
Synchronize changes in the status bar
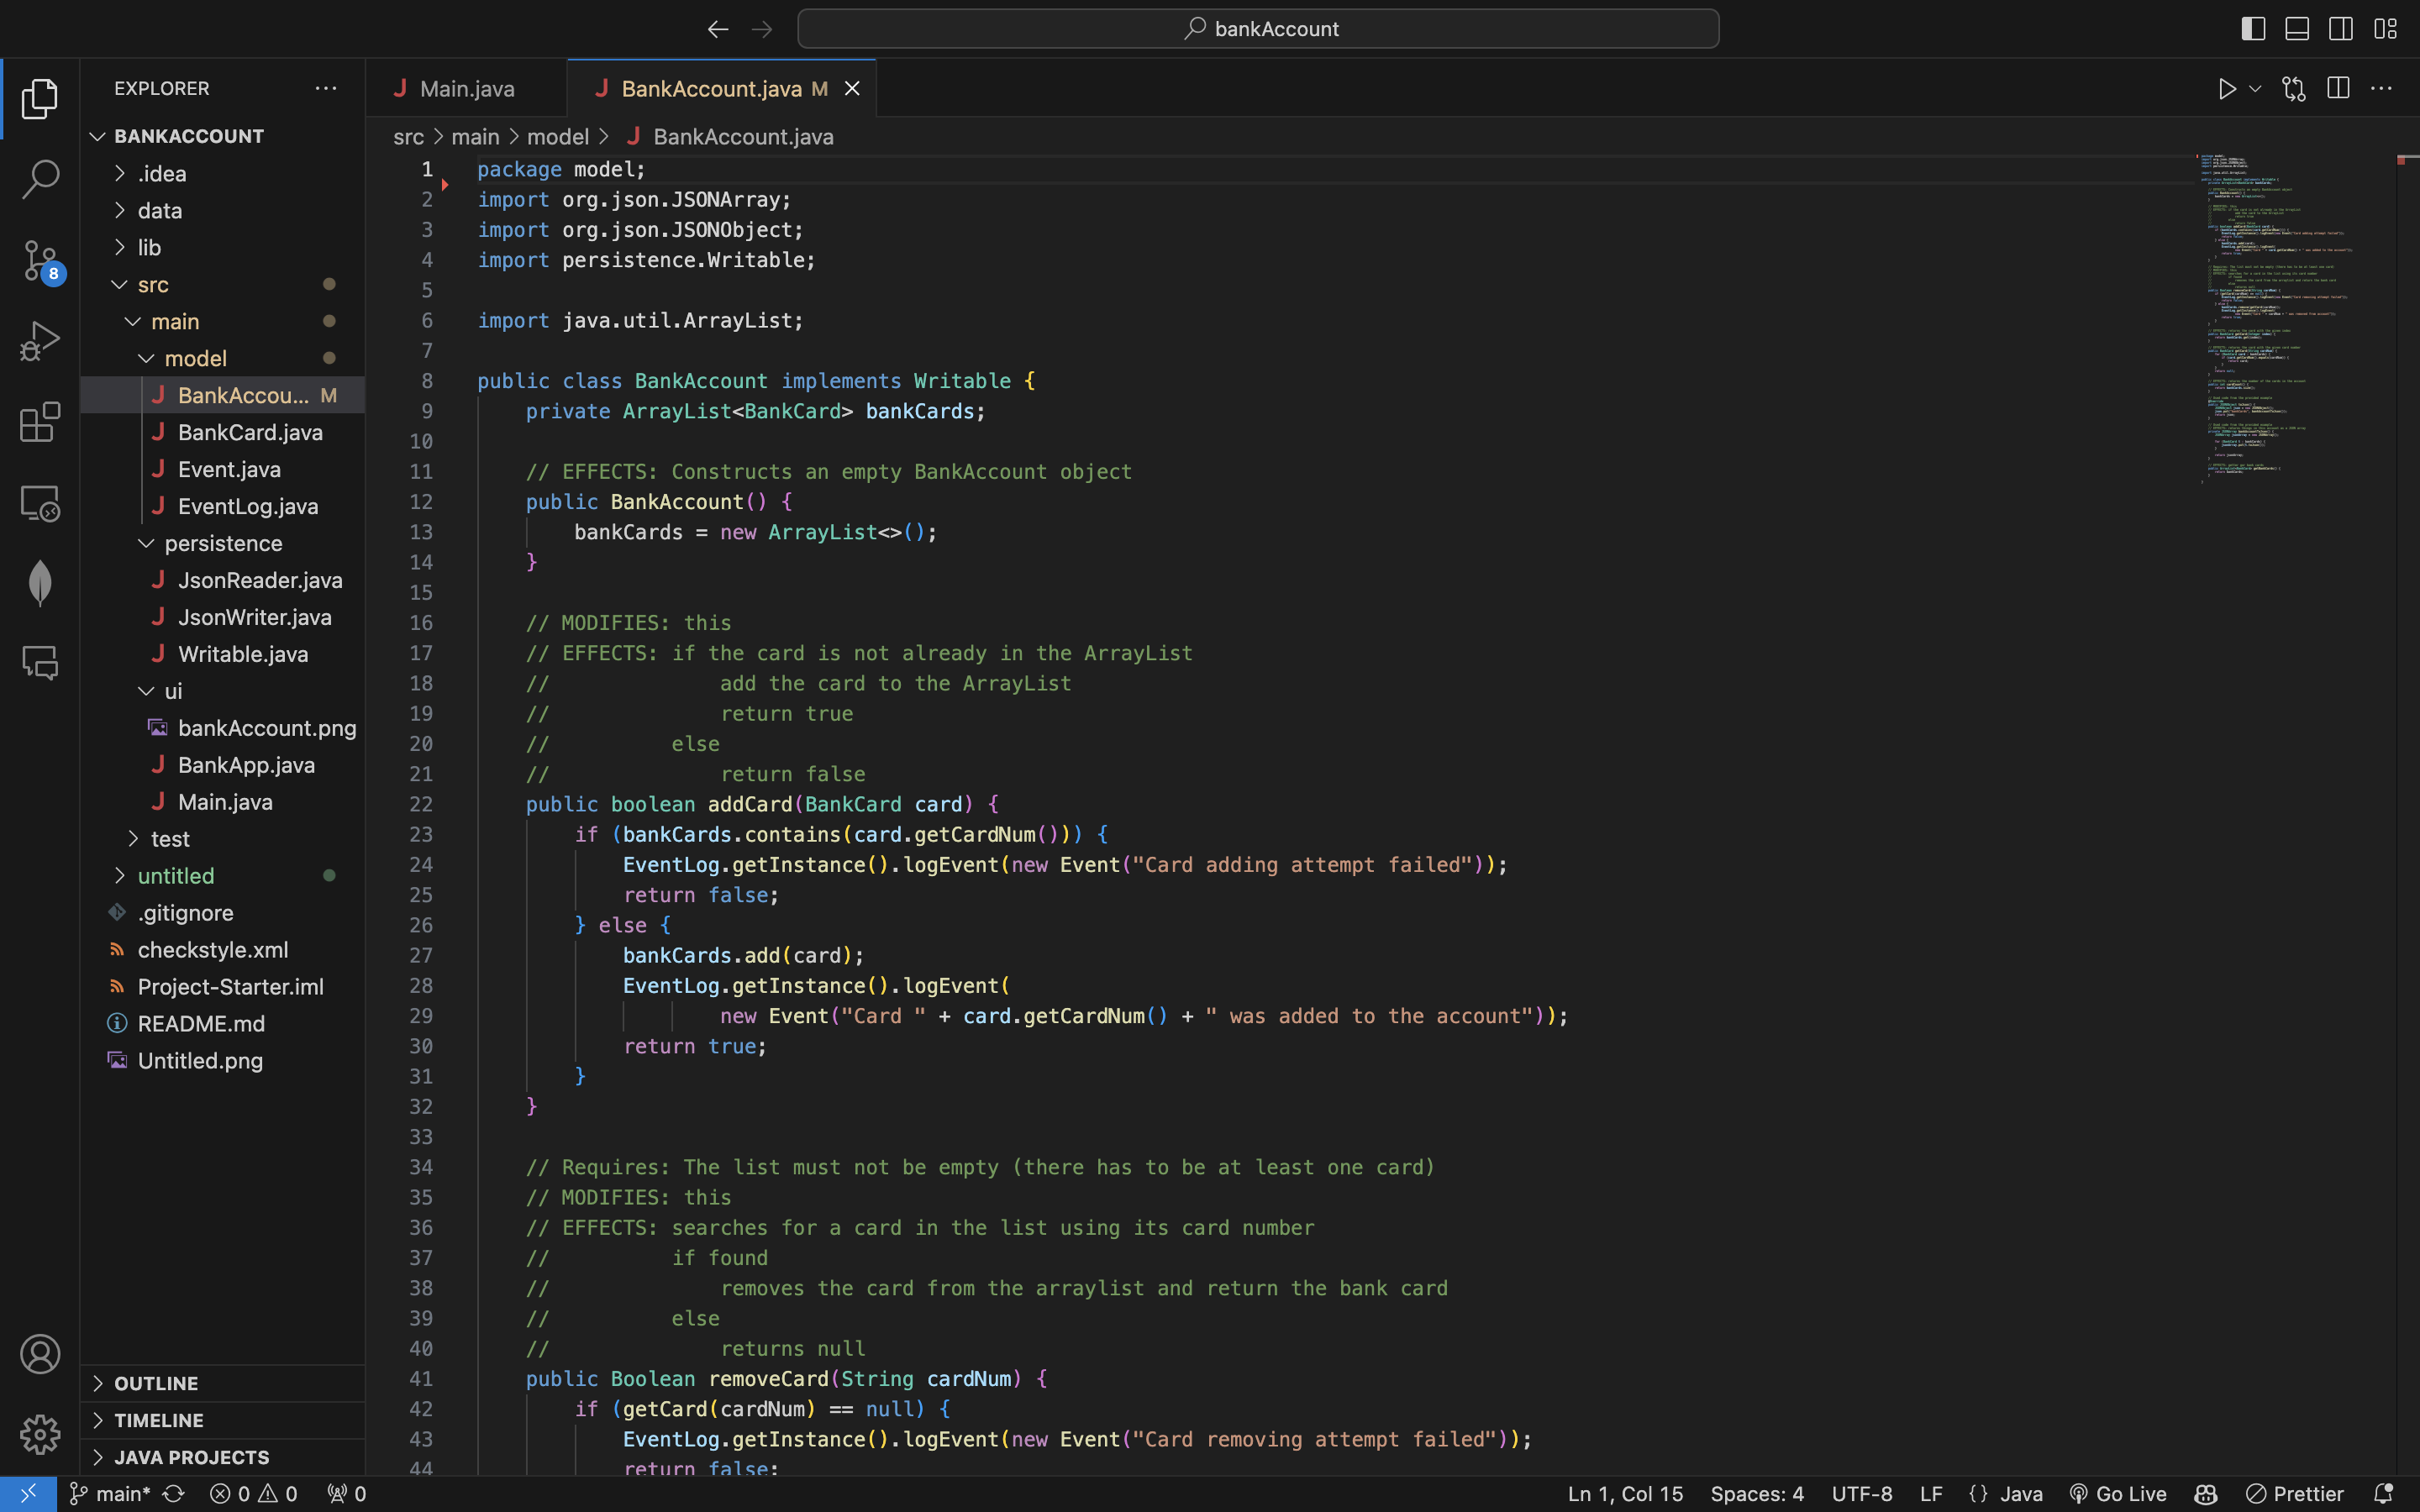tap(174, 1494)
